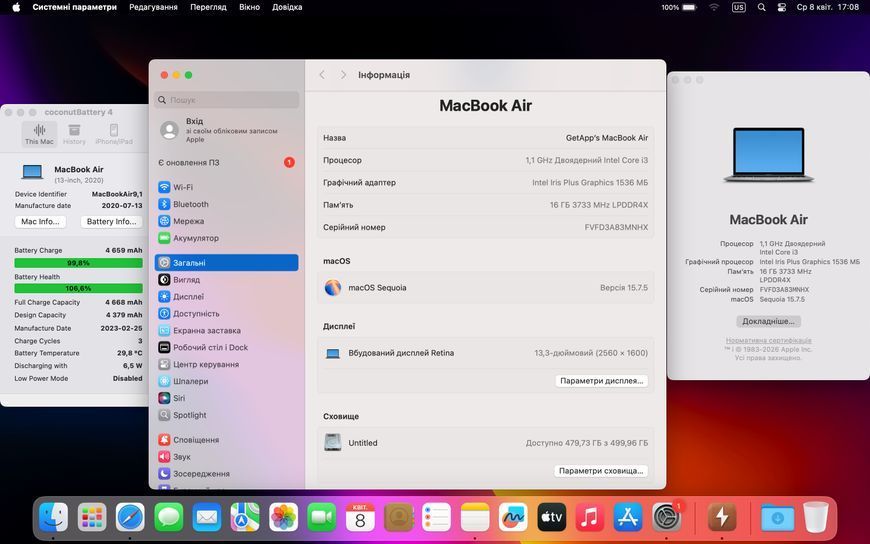Viewport: 870px width, 544px height.
Task: Open coconutBattery icon in Dock
Action: click(722, 517)
